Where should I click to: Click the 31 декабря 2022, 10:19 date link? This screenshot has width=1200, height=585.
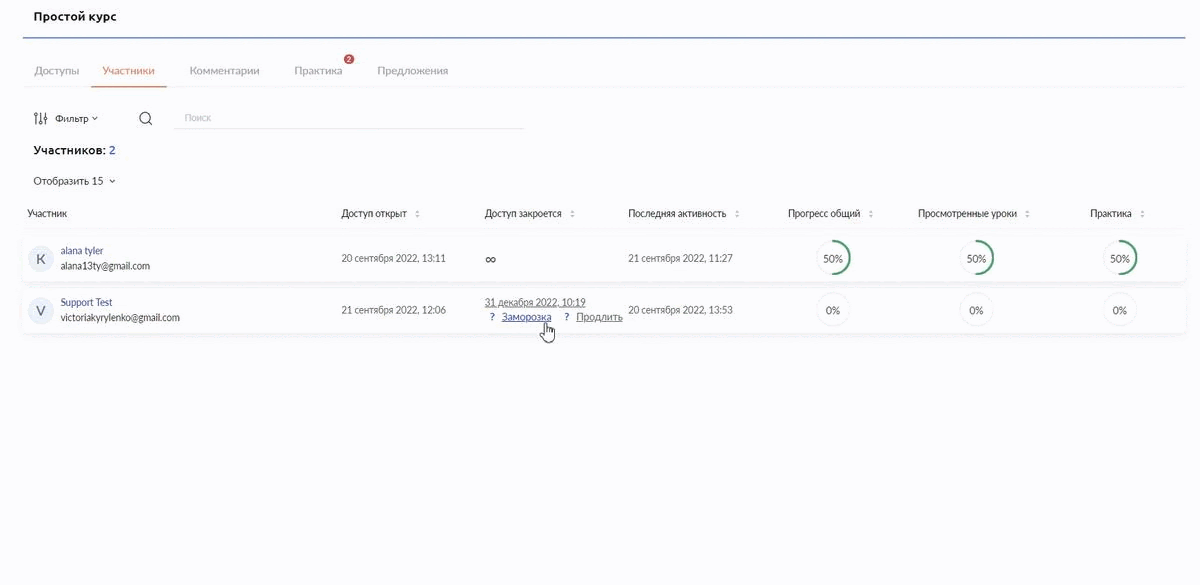click(x=535, y=302)
